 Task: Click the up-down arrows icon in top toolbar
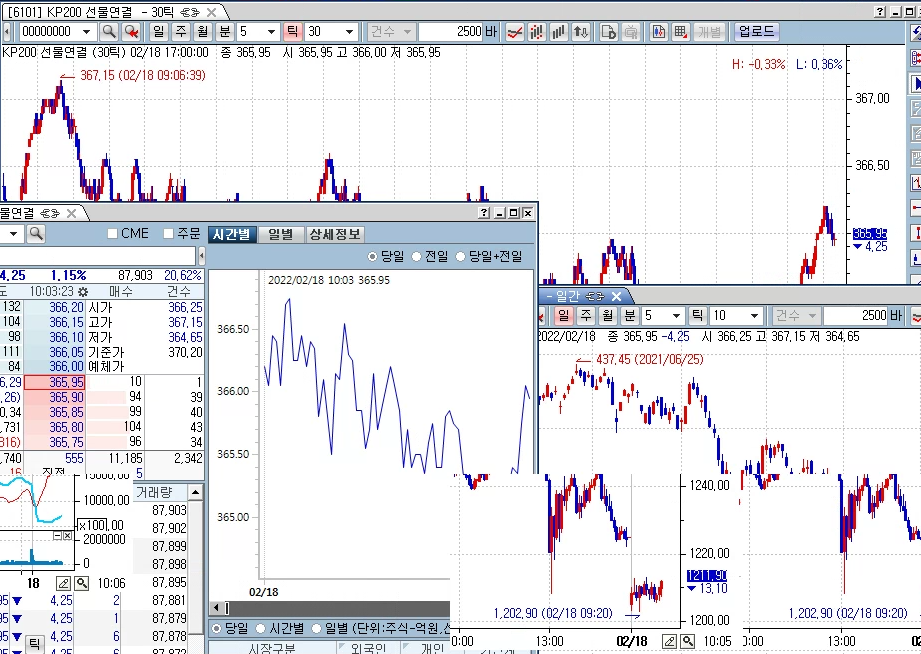click(x=581, y=32)
